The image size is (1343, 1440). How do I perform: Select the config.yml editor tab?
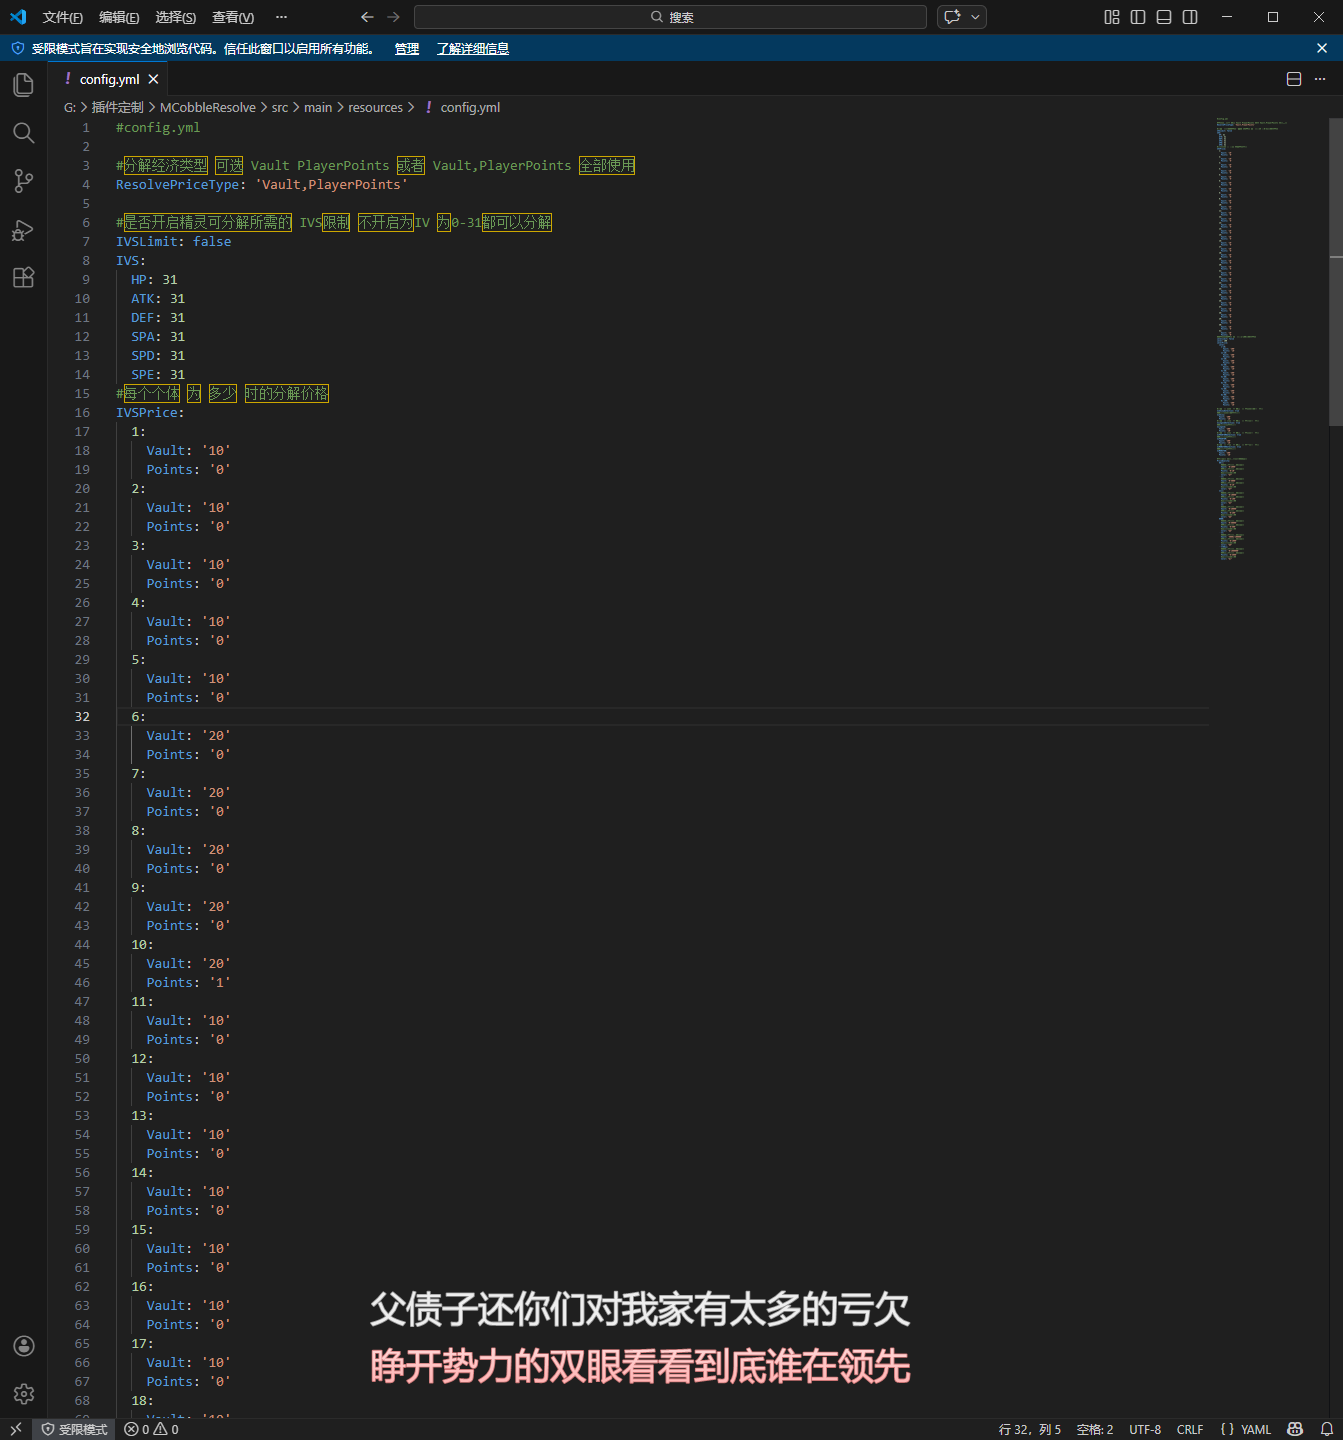[x=109, y=79]
